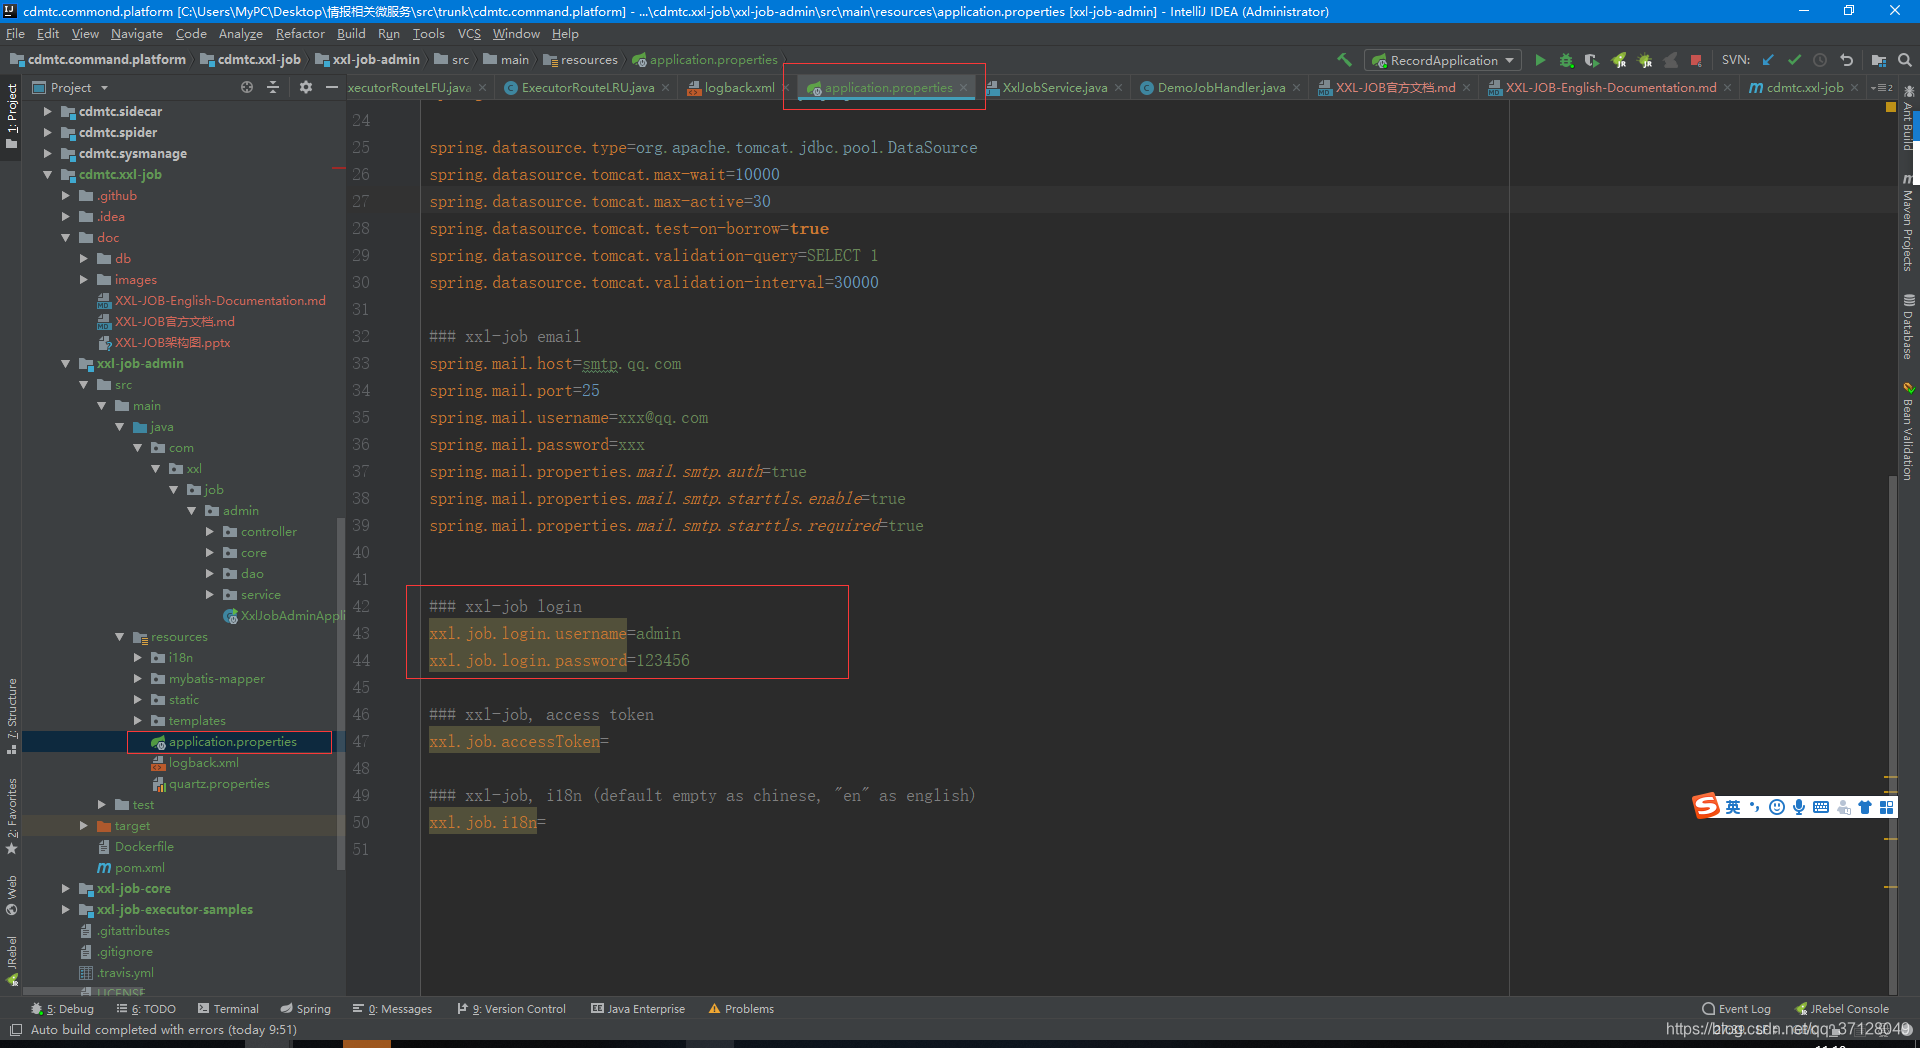Expand the .github folder
Image resolution: width=1920 pixels, height=1048 pixels.
click(x=65, y=195)
